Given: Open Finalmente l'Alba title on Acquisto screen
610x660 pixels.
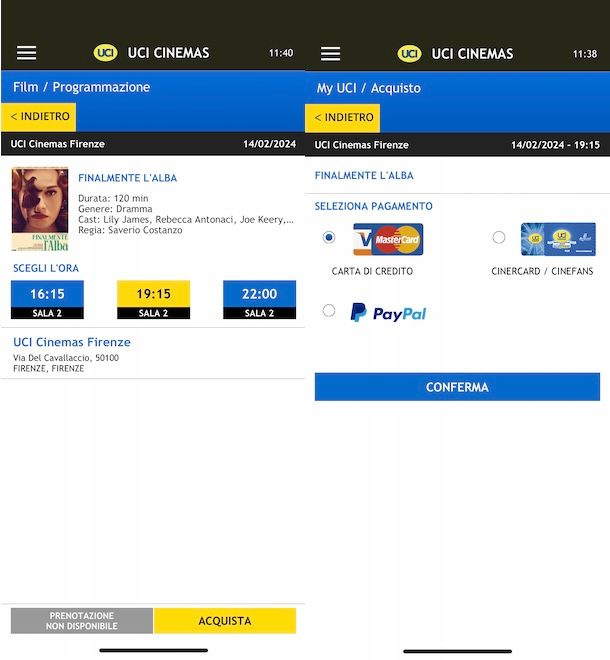Looking at the screenshot, I should [364, 176].
